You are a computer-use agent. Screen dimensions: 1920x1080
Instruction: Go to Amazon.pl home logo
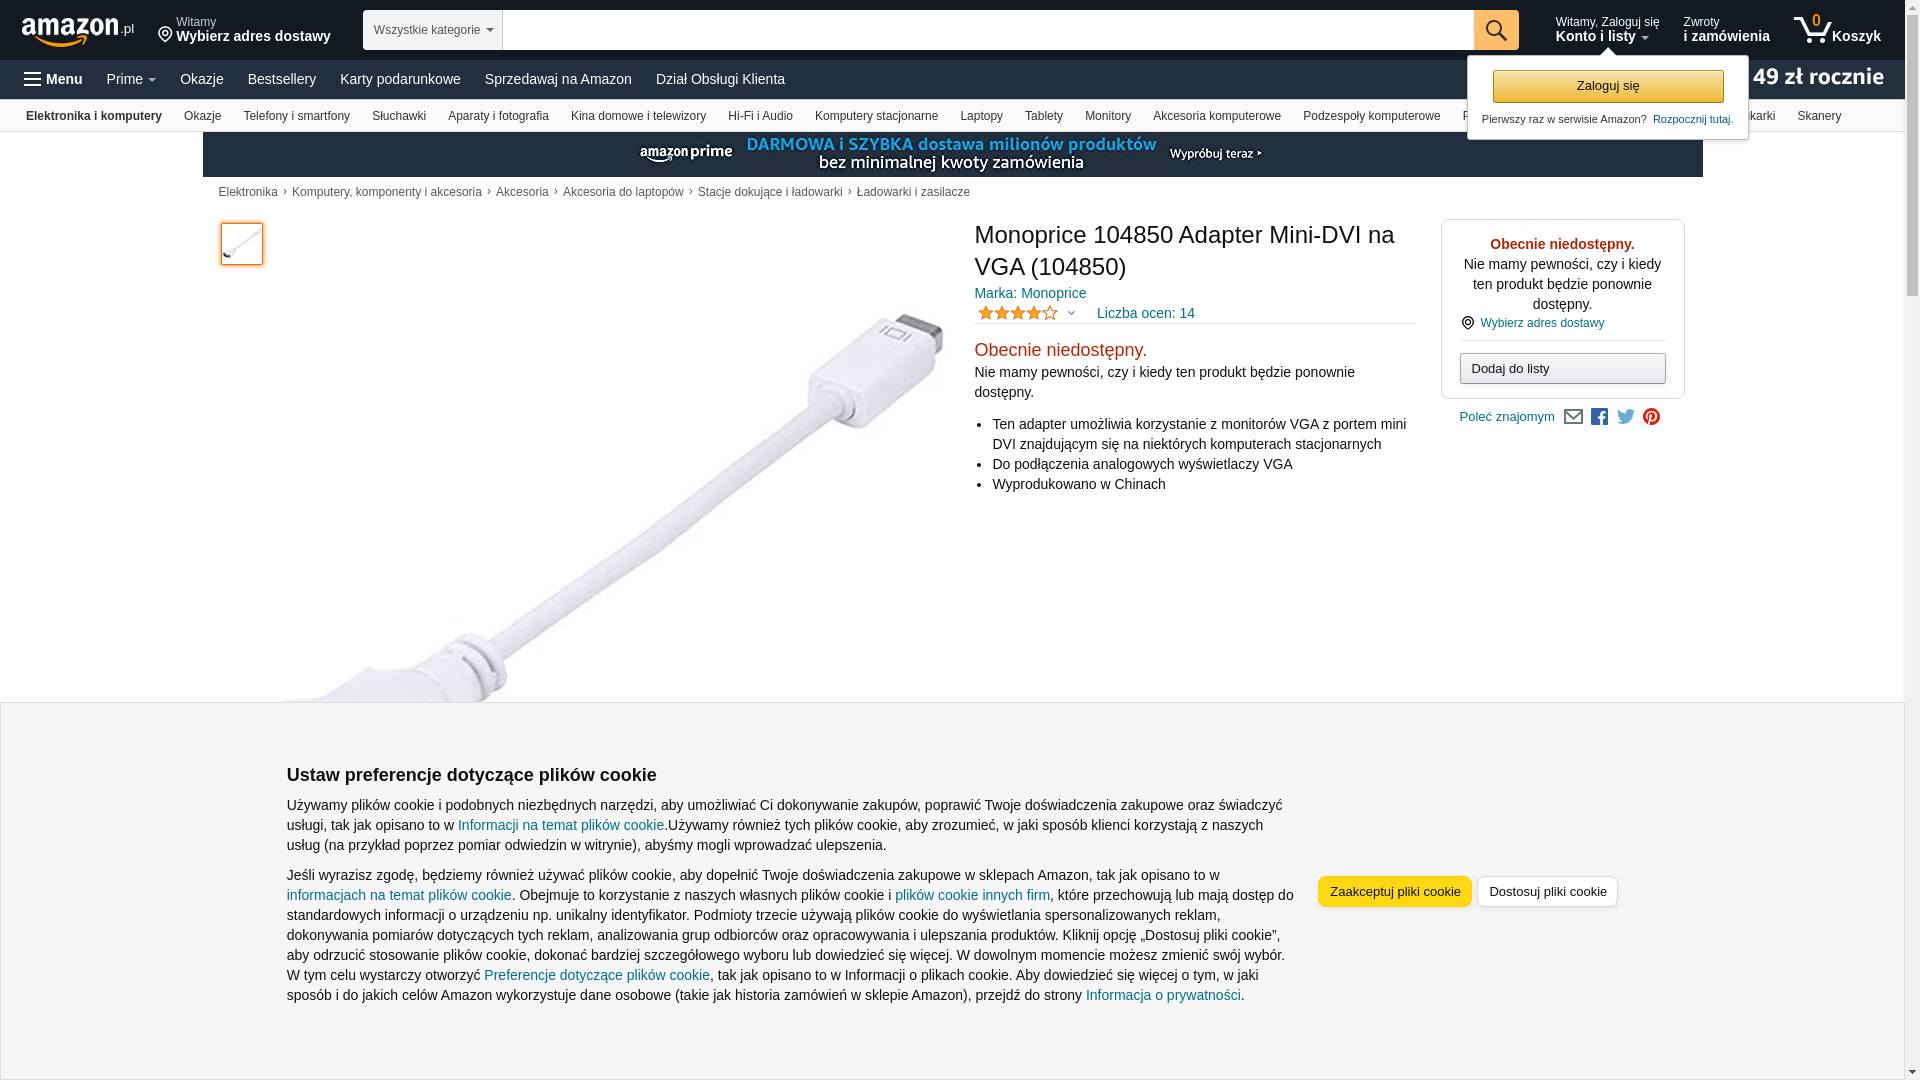tap(78, 30)
